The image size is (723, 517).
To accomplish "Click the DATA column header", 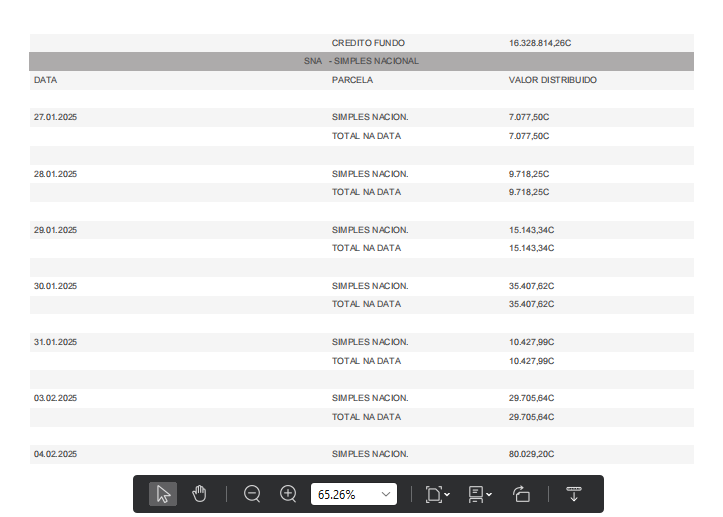I will 44,80.
